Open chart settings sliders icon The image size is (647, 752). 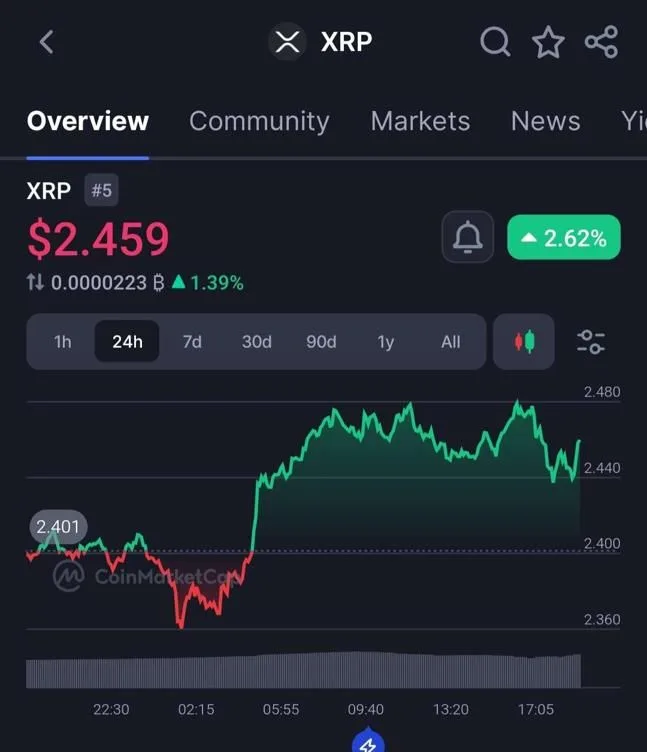pos(591,342)
